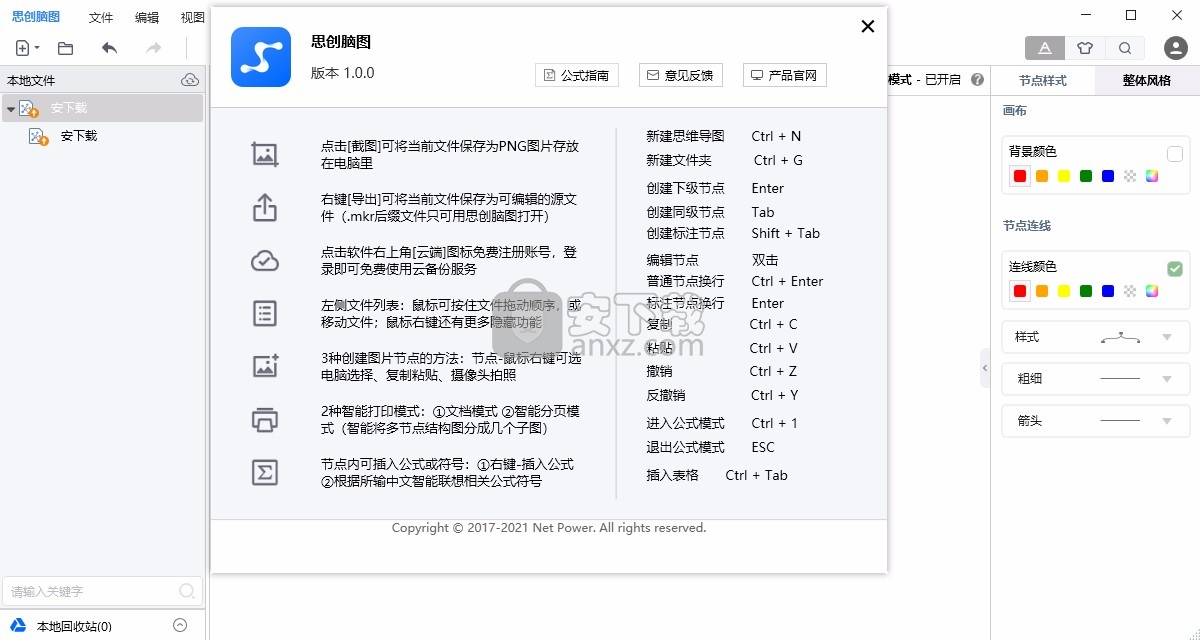Click the open folder toolbar icon

tap(65, 48)
